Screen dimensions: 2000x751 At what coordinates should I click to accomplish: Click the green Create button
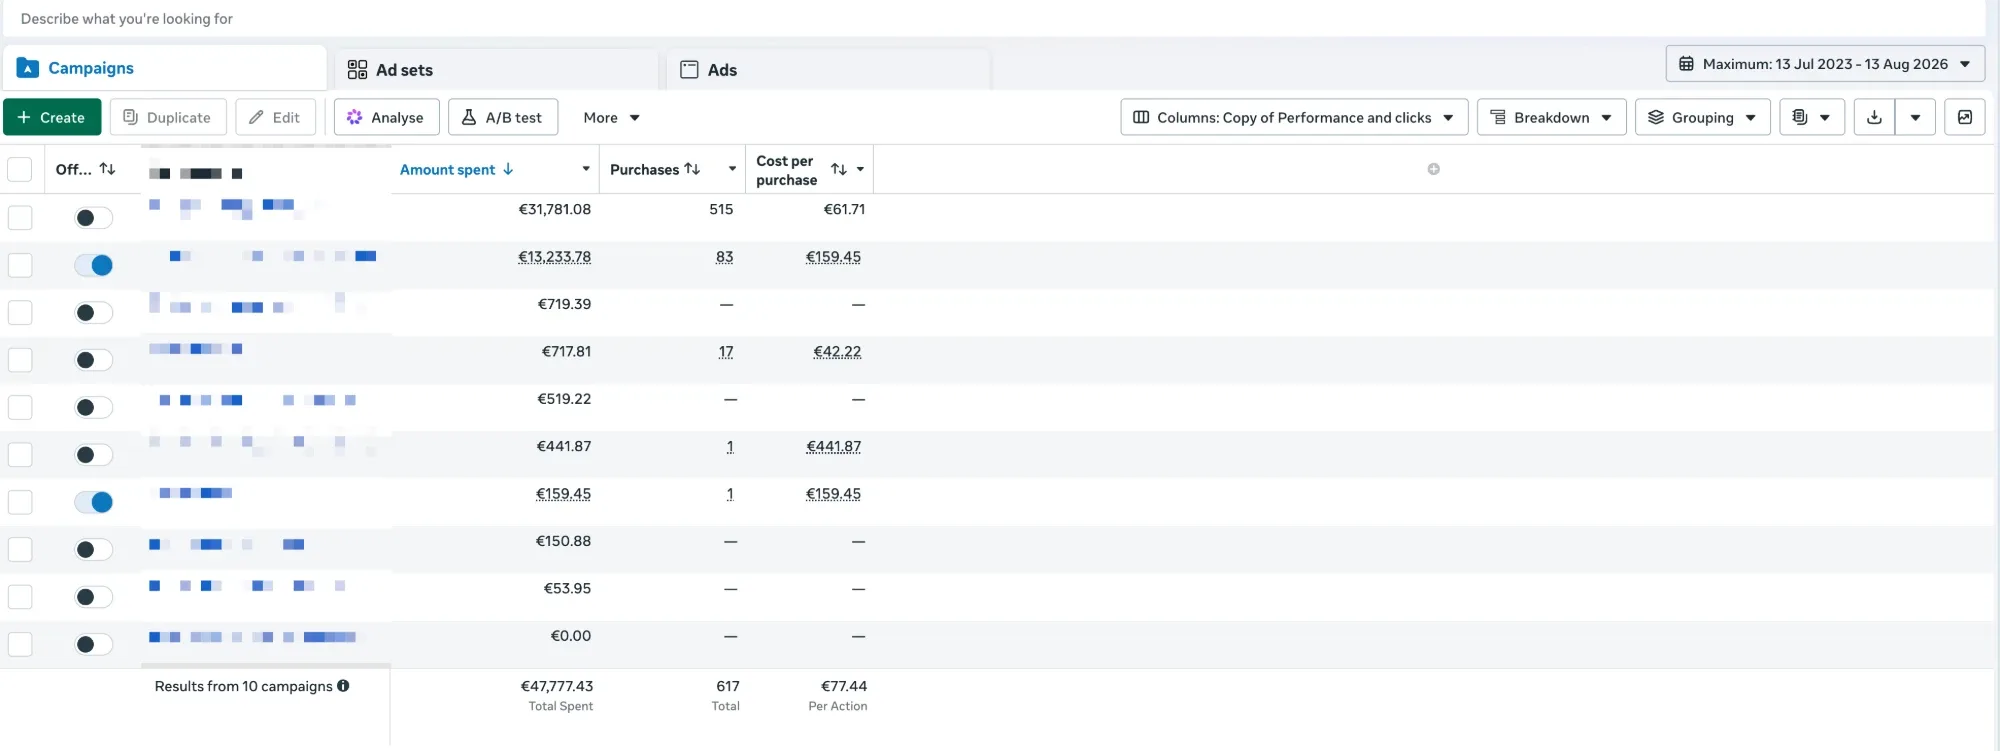tap(52, 117)
